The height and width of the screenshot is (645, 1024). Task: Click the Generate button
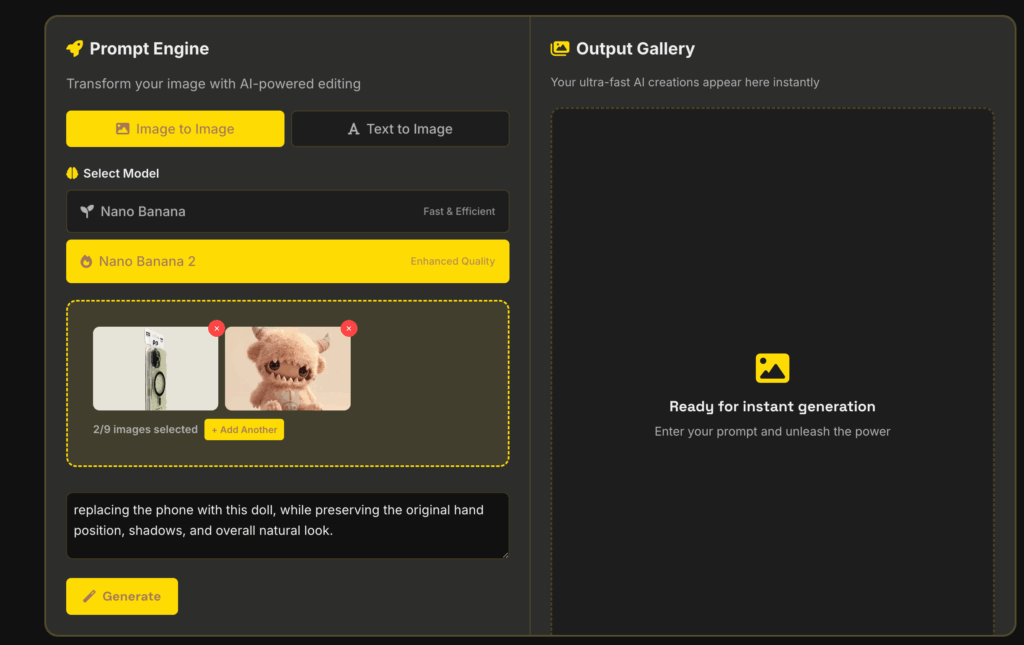point(122,596)
